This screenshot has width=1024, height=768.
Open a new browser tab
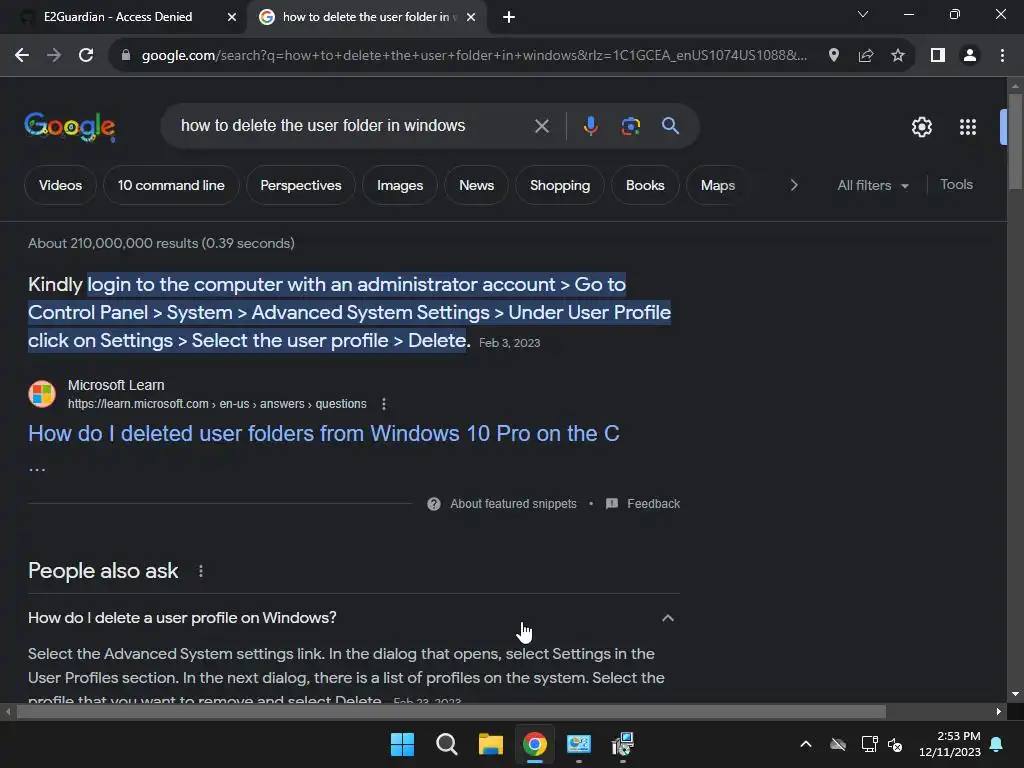[x=509, y=17]
